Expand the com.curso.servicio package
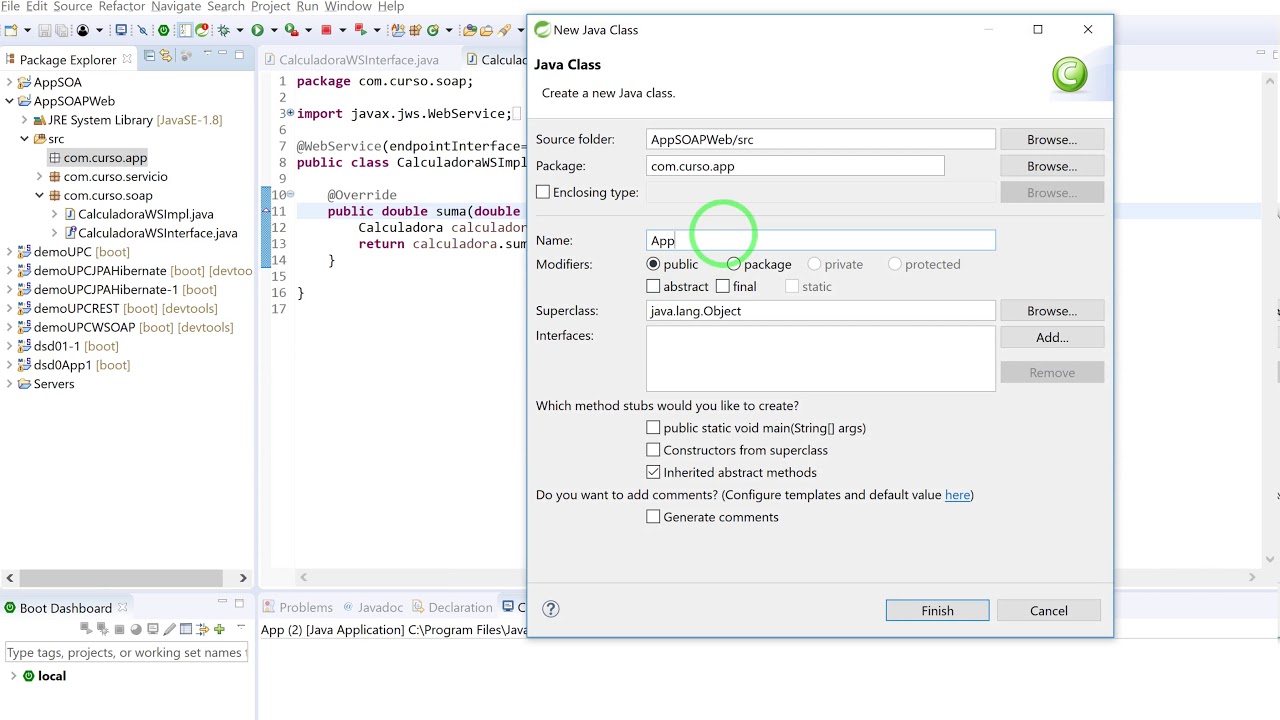 point(40,177)
